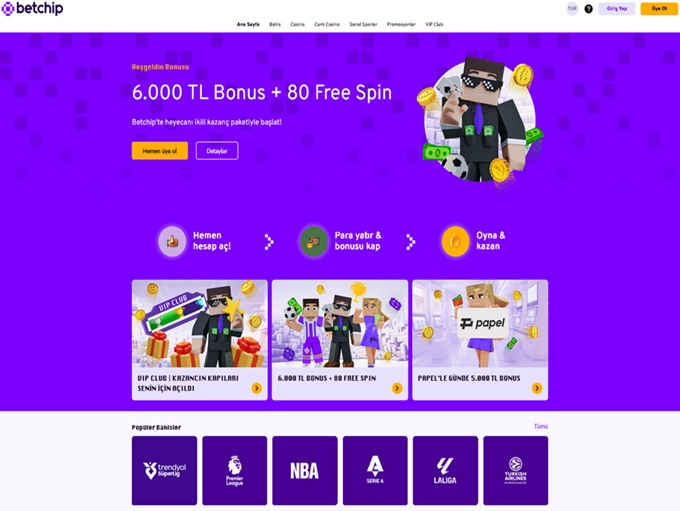This screenshot has width=680, height=511.
Task: Open the Trendyol Süper Lig tile
Action: click(x=164, y=471)
